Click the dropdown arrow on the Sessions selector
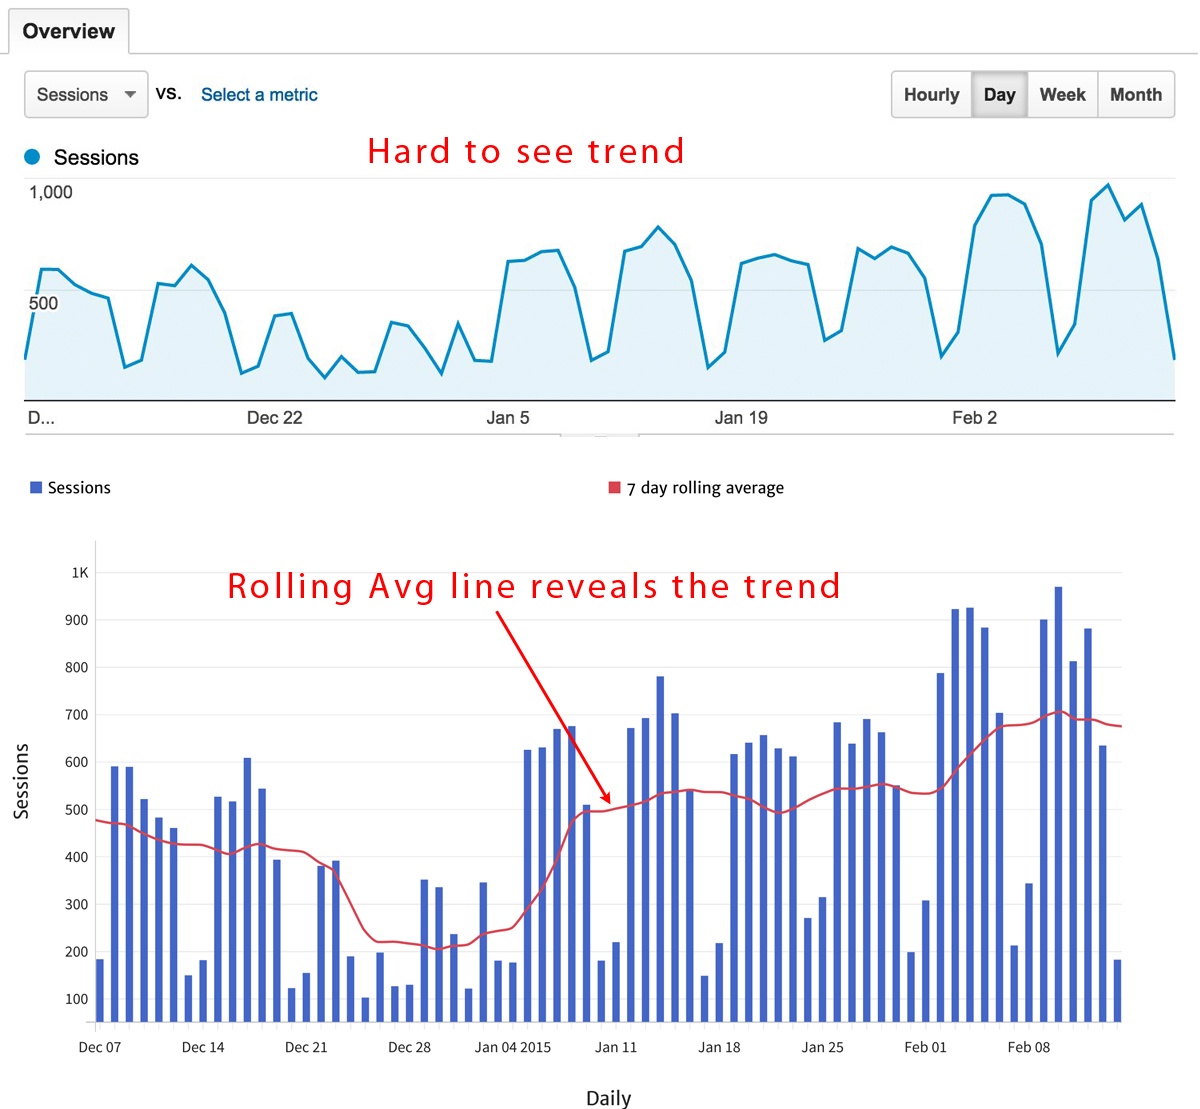1200x1109 pixels. (x=129, y=94)
